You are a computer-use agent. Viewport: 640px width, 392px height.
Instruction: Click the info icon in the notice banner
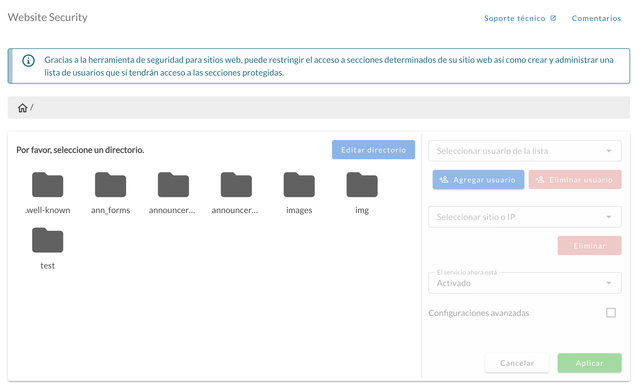tap(28, 61)
